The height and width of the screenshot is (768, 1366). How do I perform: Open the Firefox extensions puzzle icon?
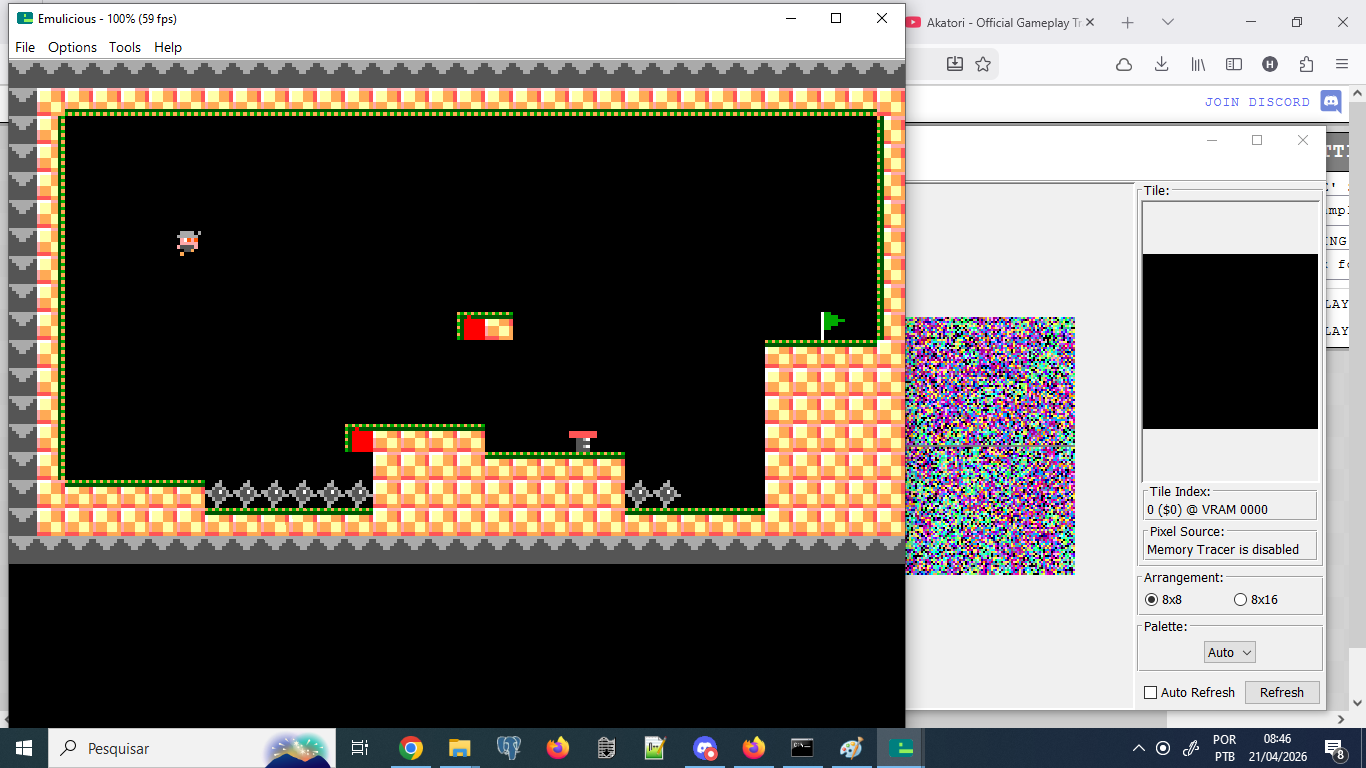click(1306, 64)
